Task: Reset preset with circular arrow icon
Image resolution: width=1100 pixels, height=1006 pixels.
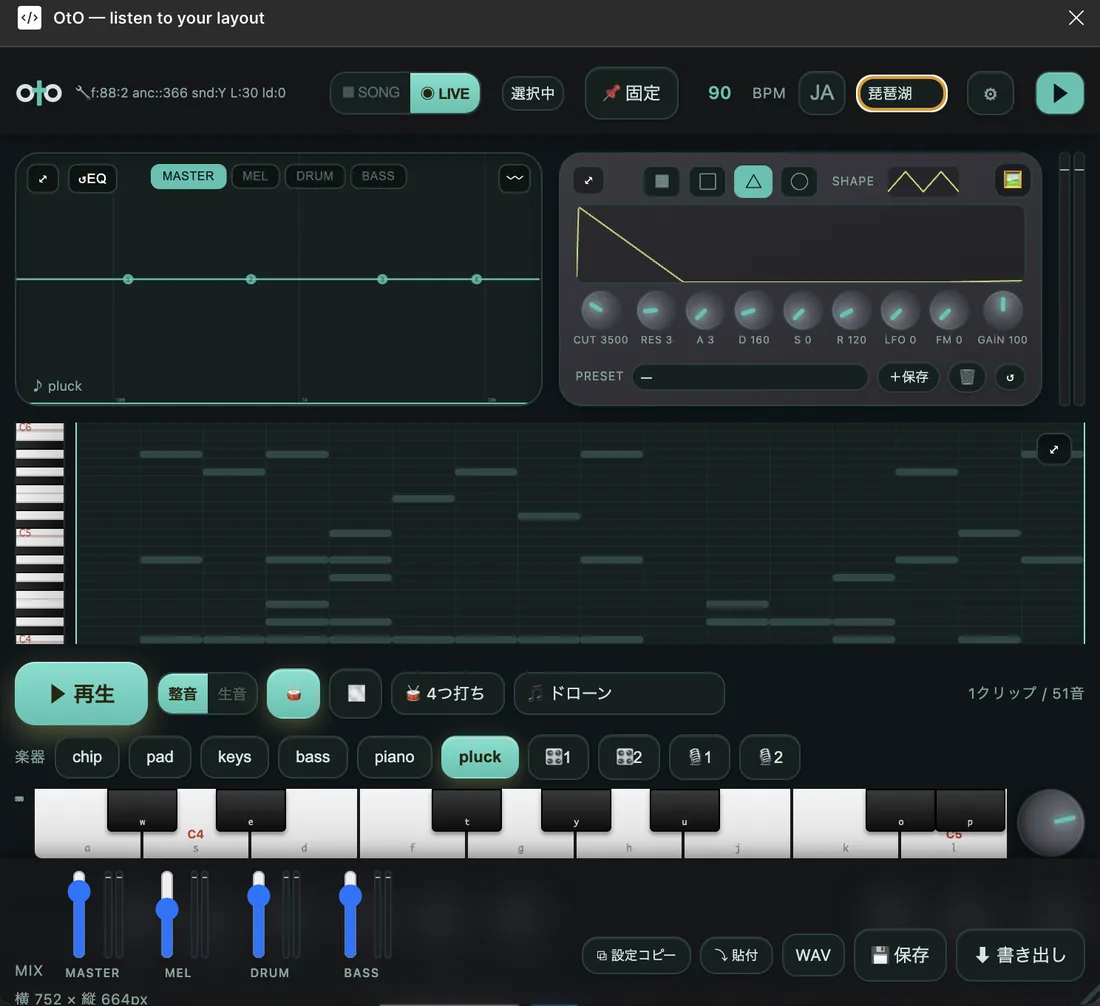Action: [1010, 377]
